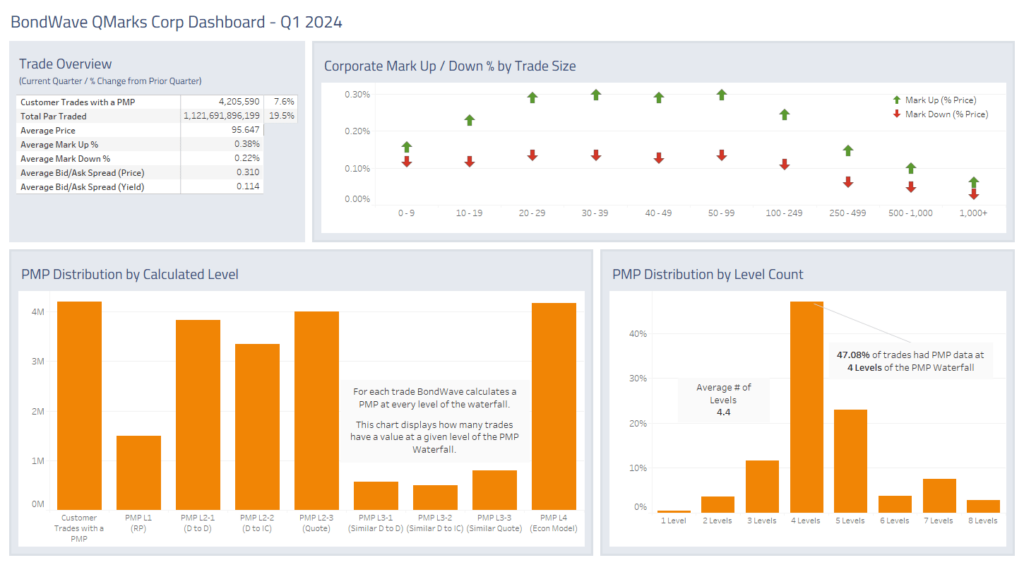Select the Customer Trades with a PMP bar

(79, 406)
